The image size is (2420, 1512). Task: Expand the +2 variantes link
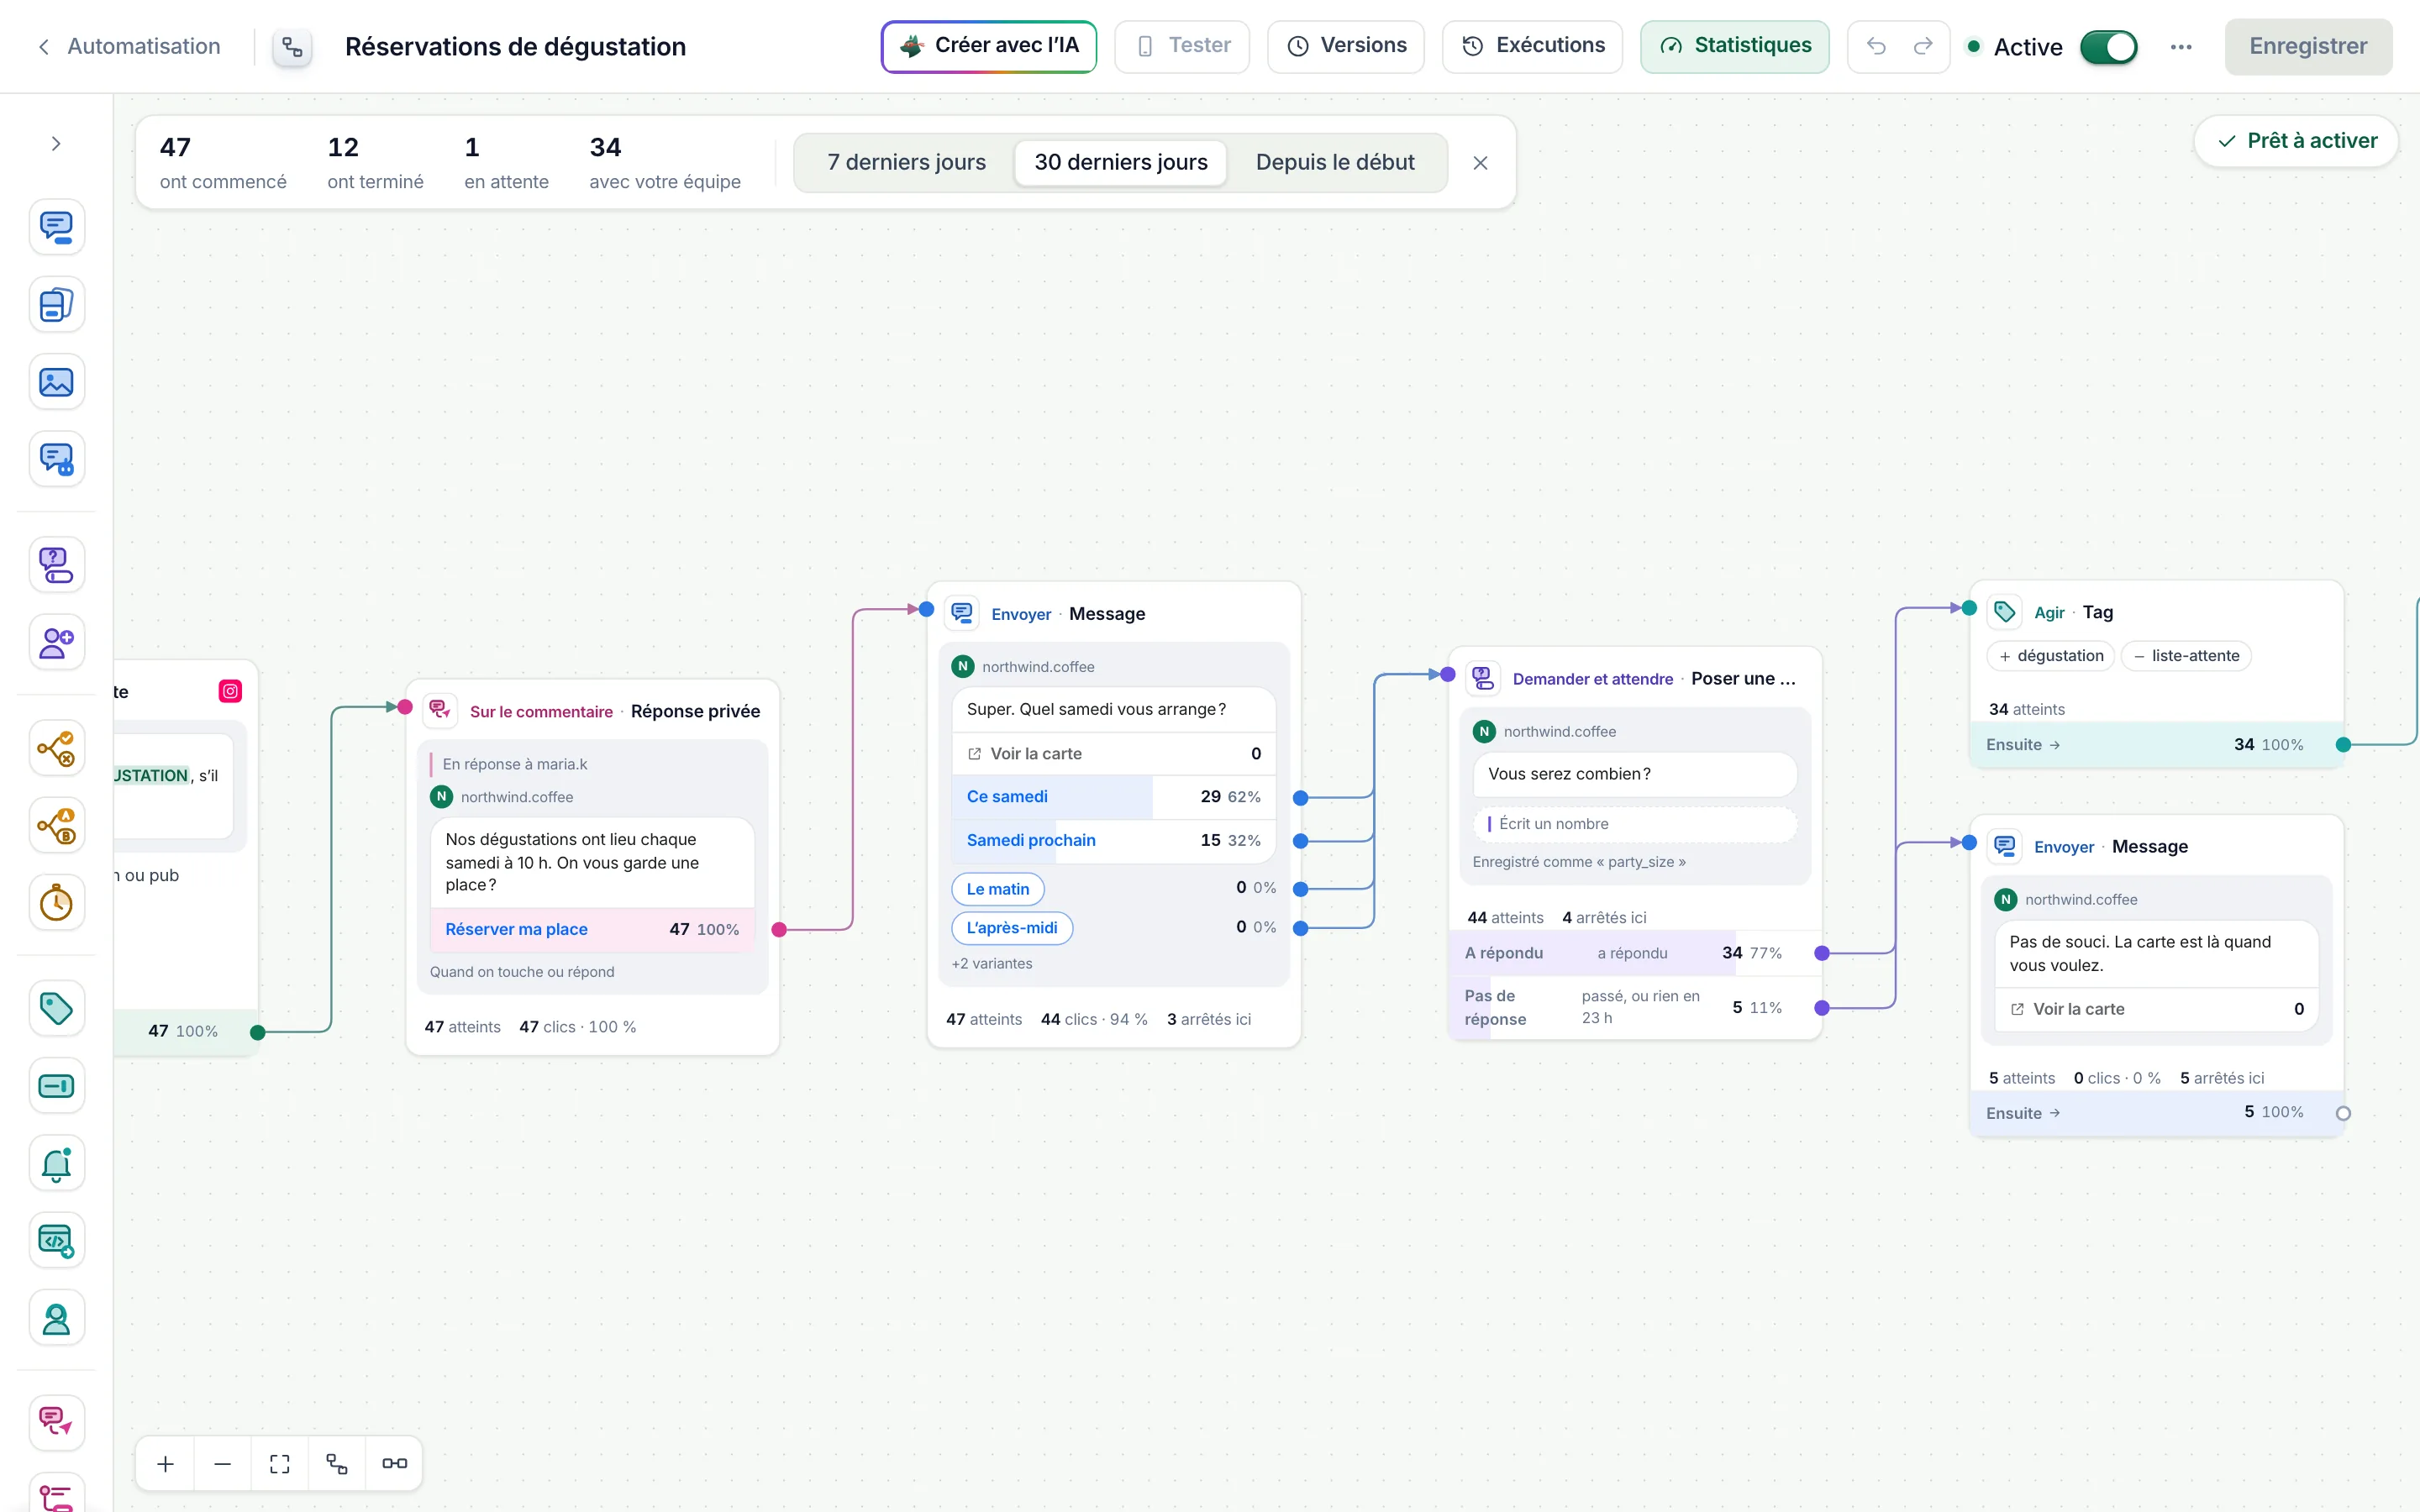tap(992, 964)
